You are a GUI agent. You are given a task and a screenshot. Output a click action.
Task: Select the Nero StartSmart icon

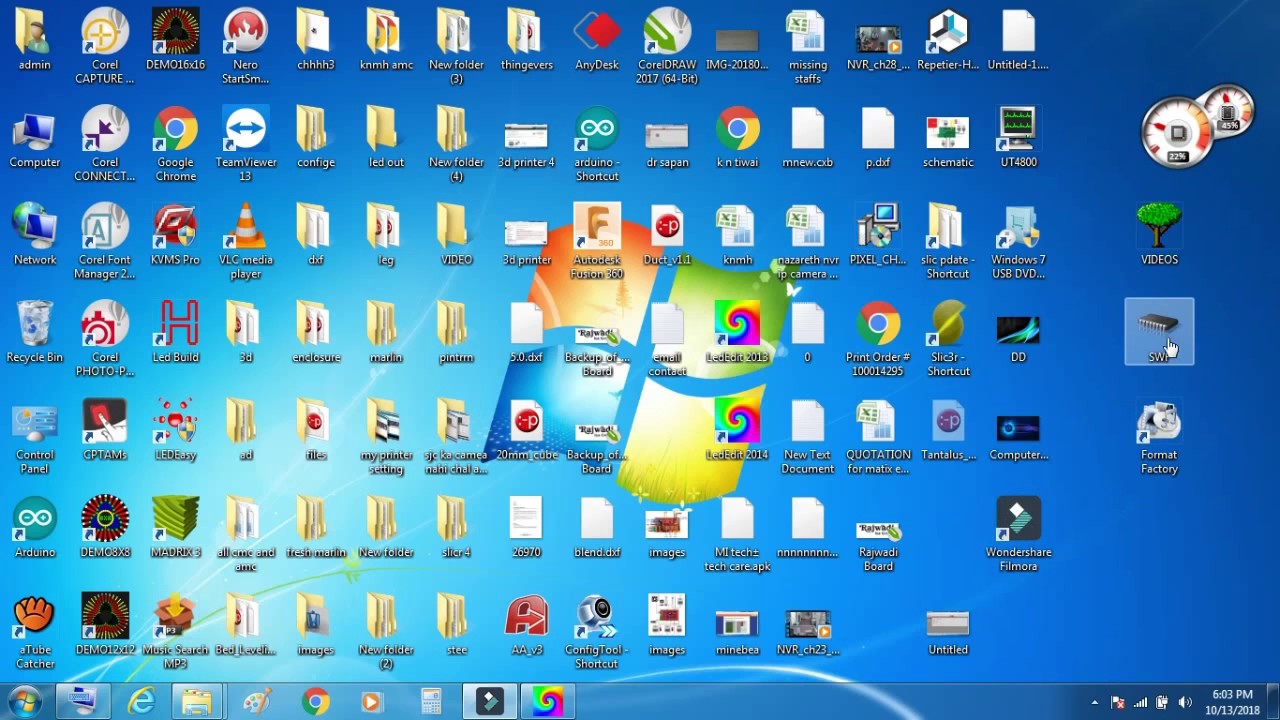click(x=245, y=47)
